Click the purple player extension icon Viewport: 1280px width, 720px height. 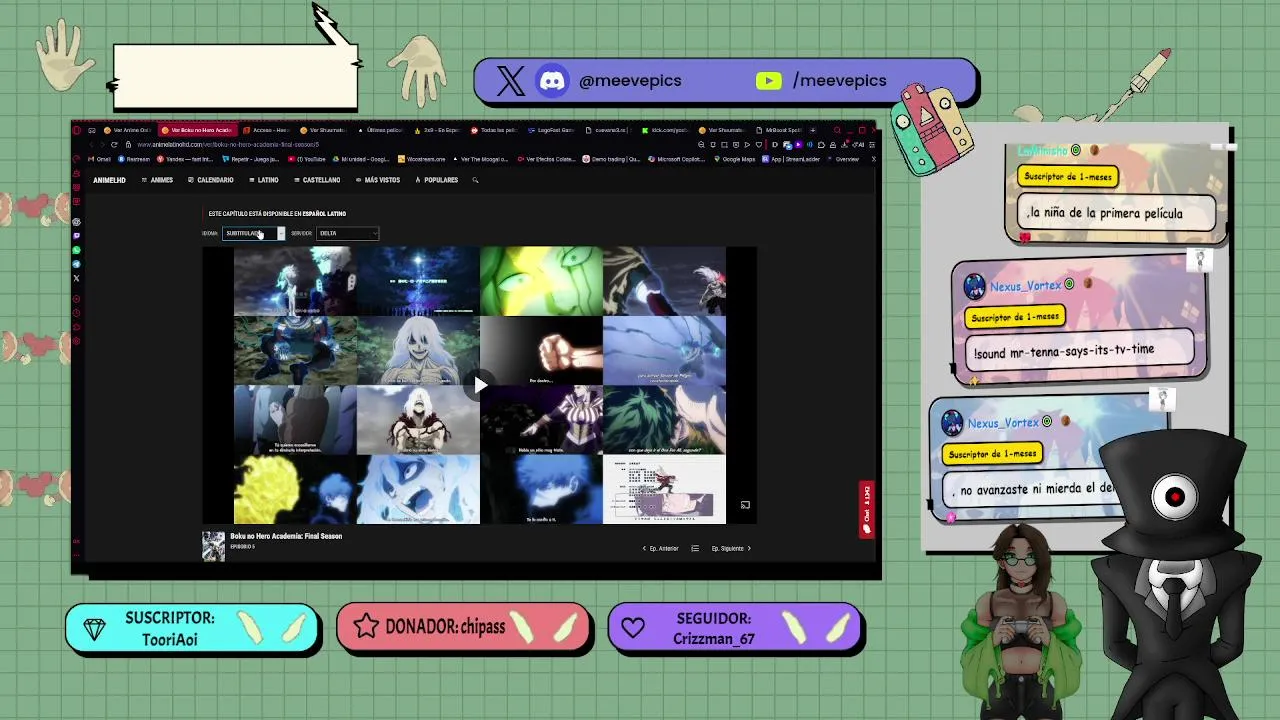point(798,145)
